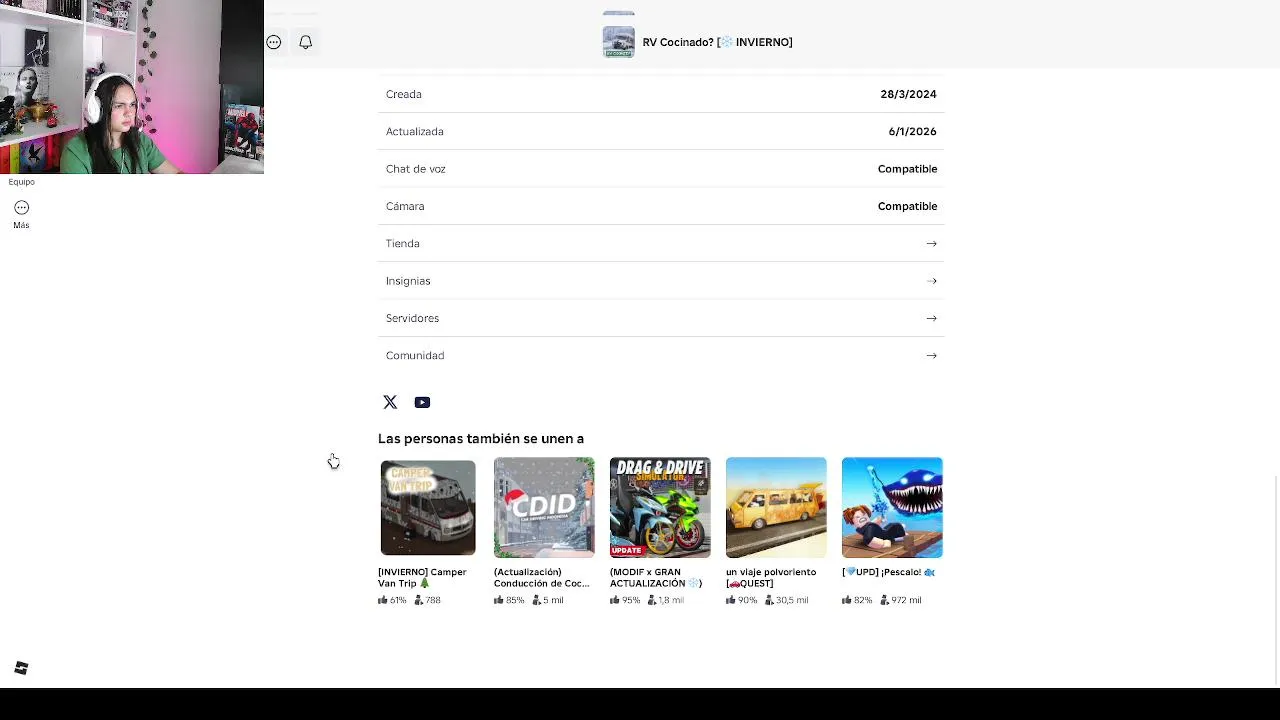The image size is (1280, 720).
Task: Click the page vertical scrollbar
Action: tap(1276, 578)
